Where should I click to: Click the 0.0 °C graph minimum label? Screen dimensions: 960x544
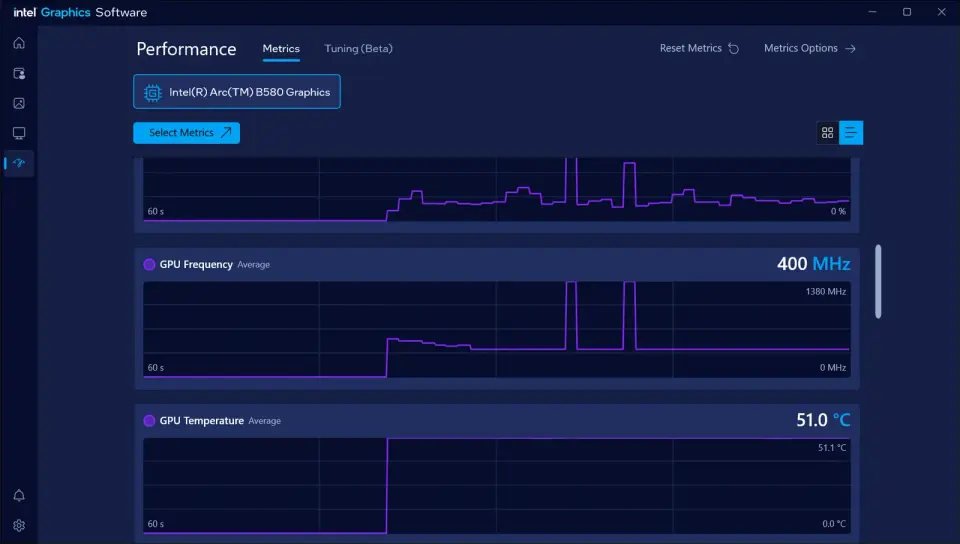(834, 524)
